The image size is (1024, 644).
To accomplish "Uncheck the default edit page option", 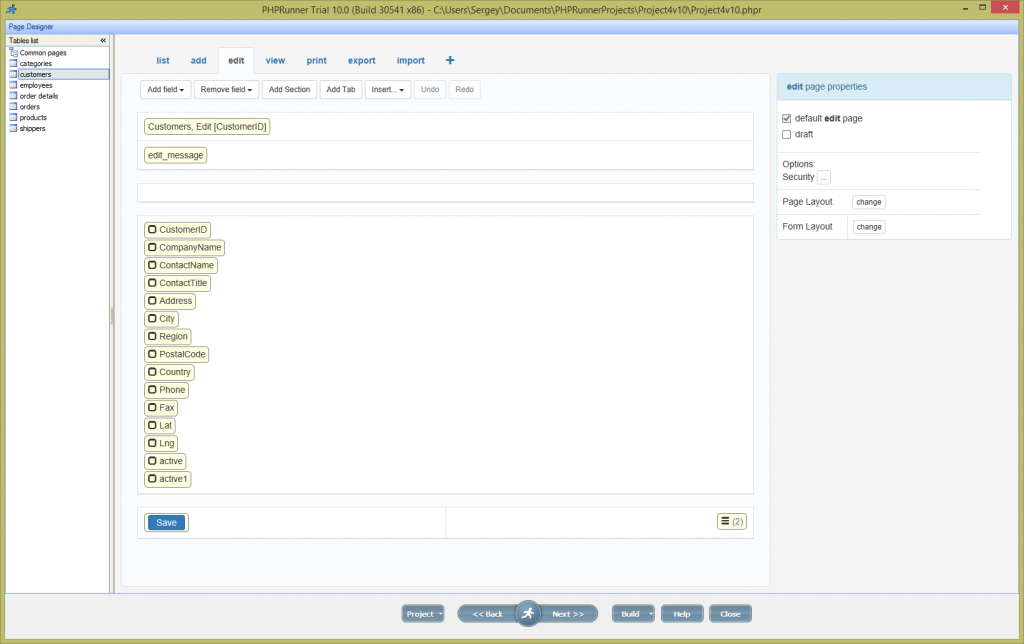I will point(786,118).
